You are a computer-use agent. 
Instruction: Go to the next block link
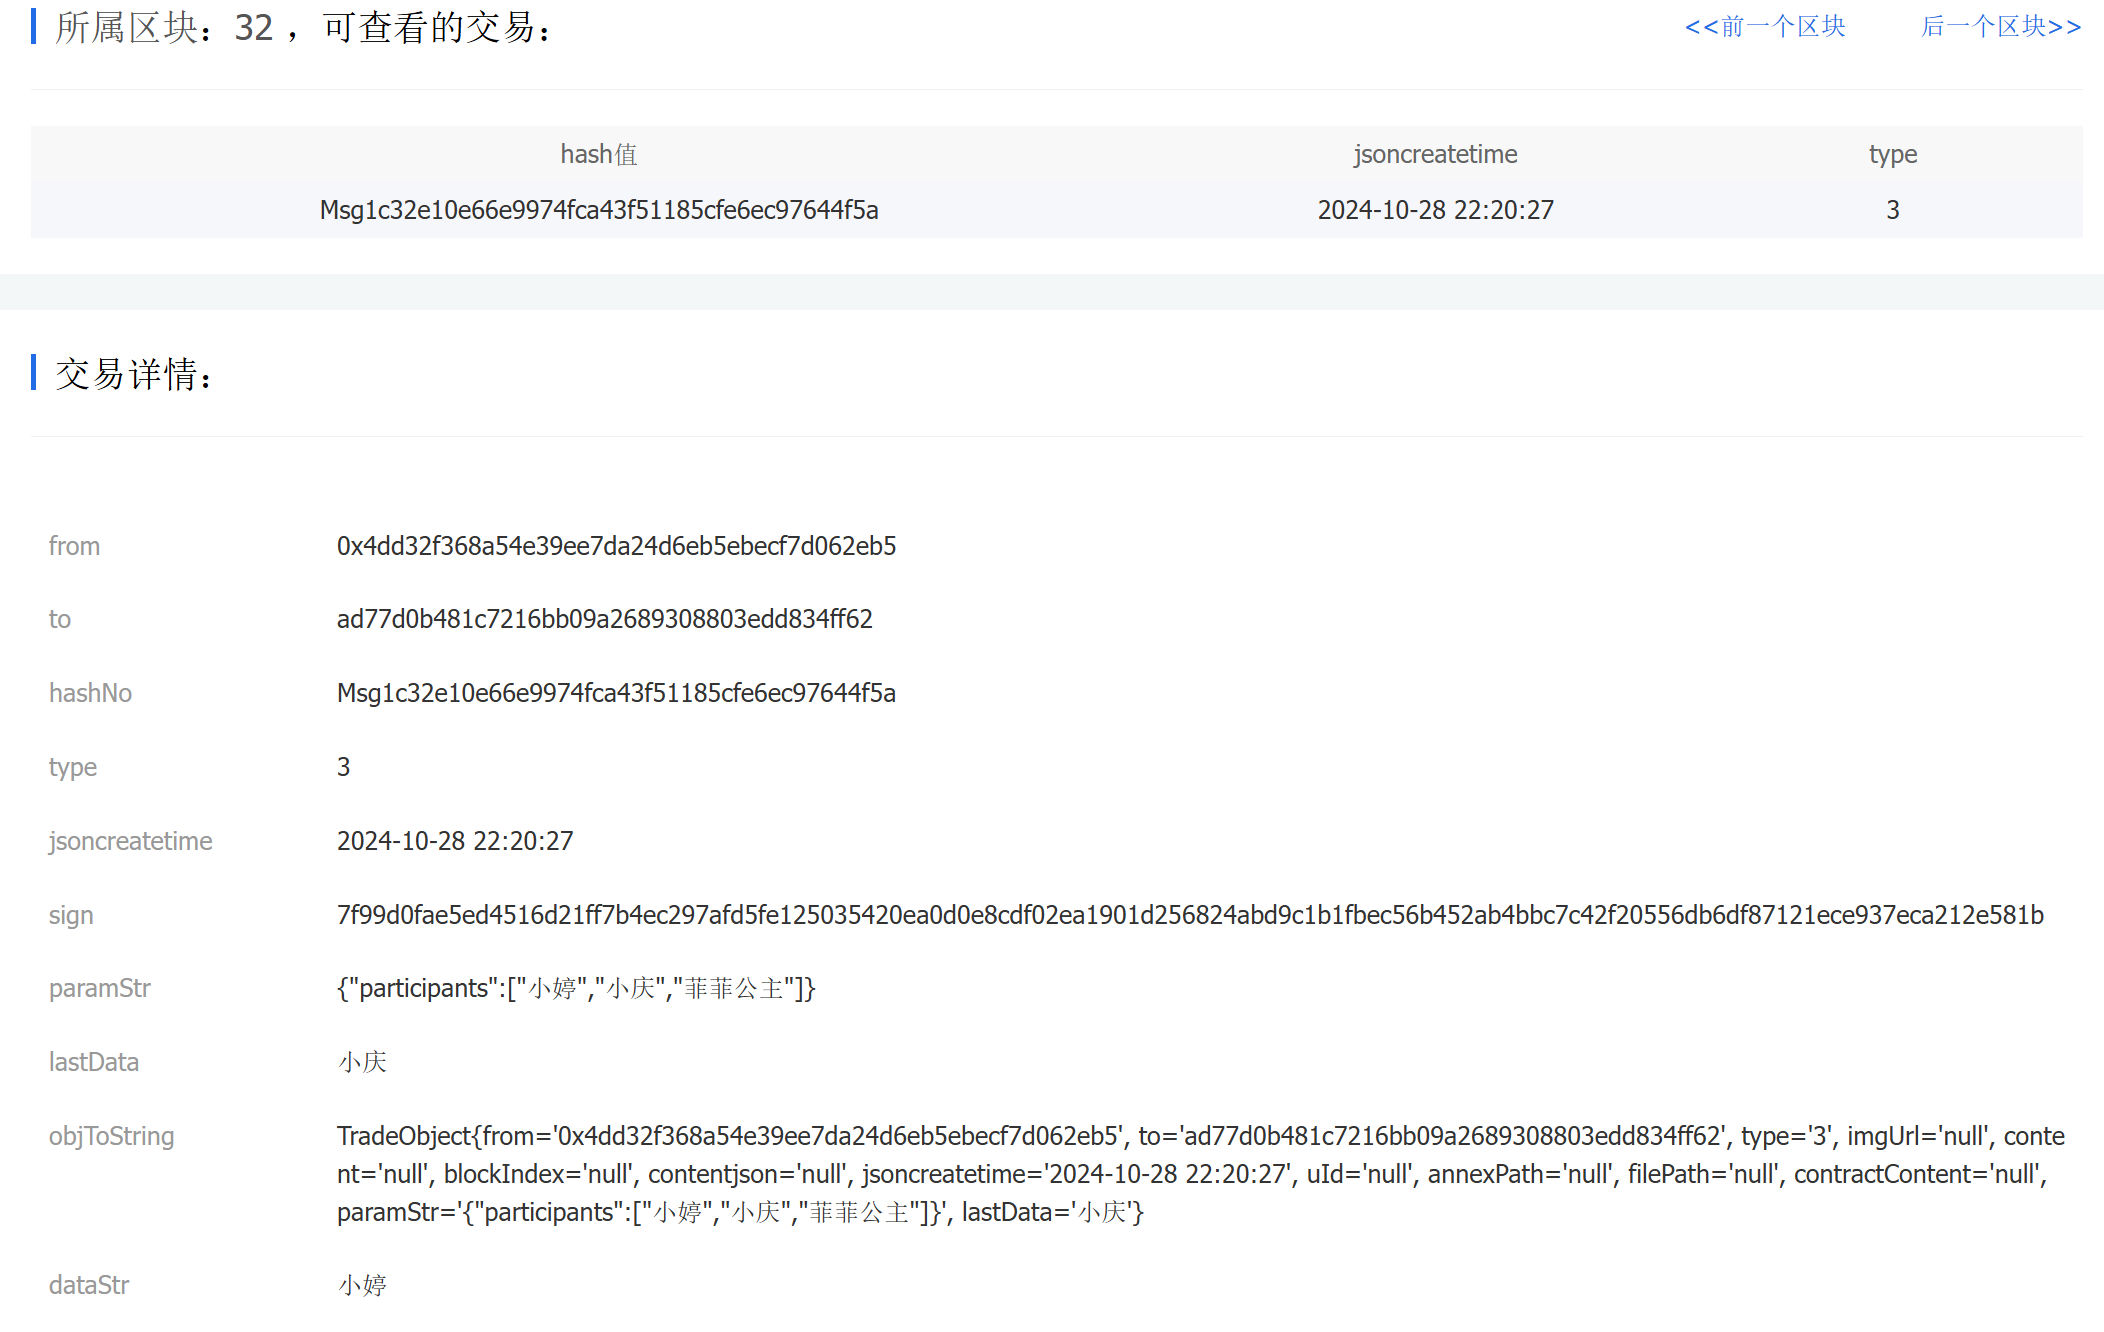tap(2000, 27)
